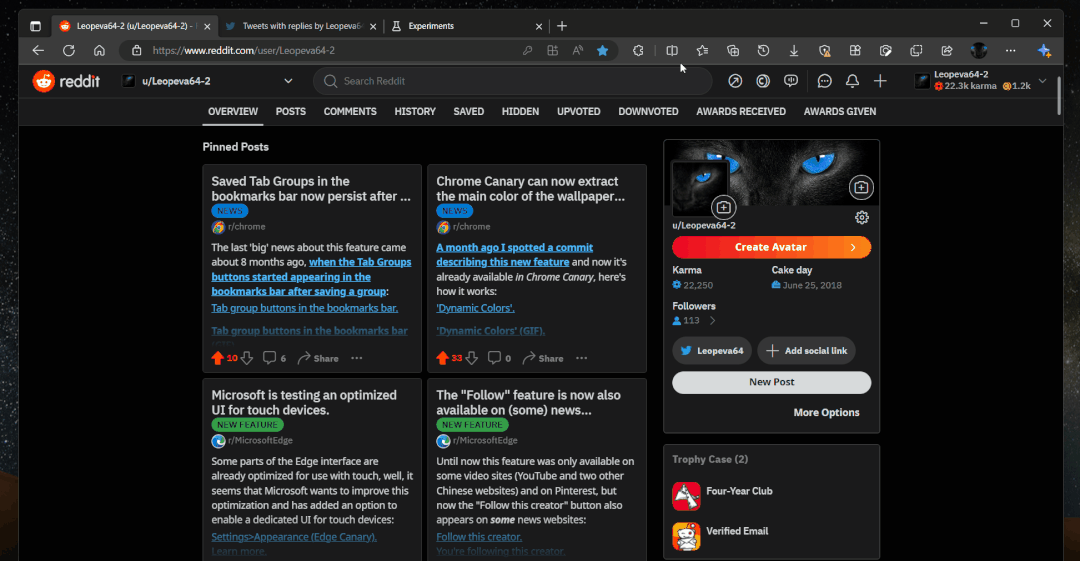The width and height of the screenshot is (1080, 561).
Task: Expand the u/Leopeva64-2 community dropdown
Action: pos(288,81)
